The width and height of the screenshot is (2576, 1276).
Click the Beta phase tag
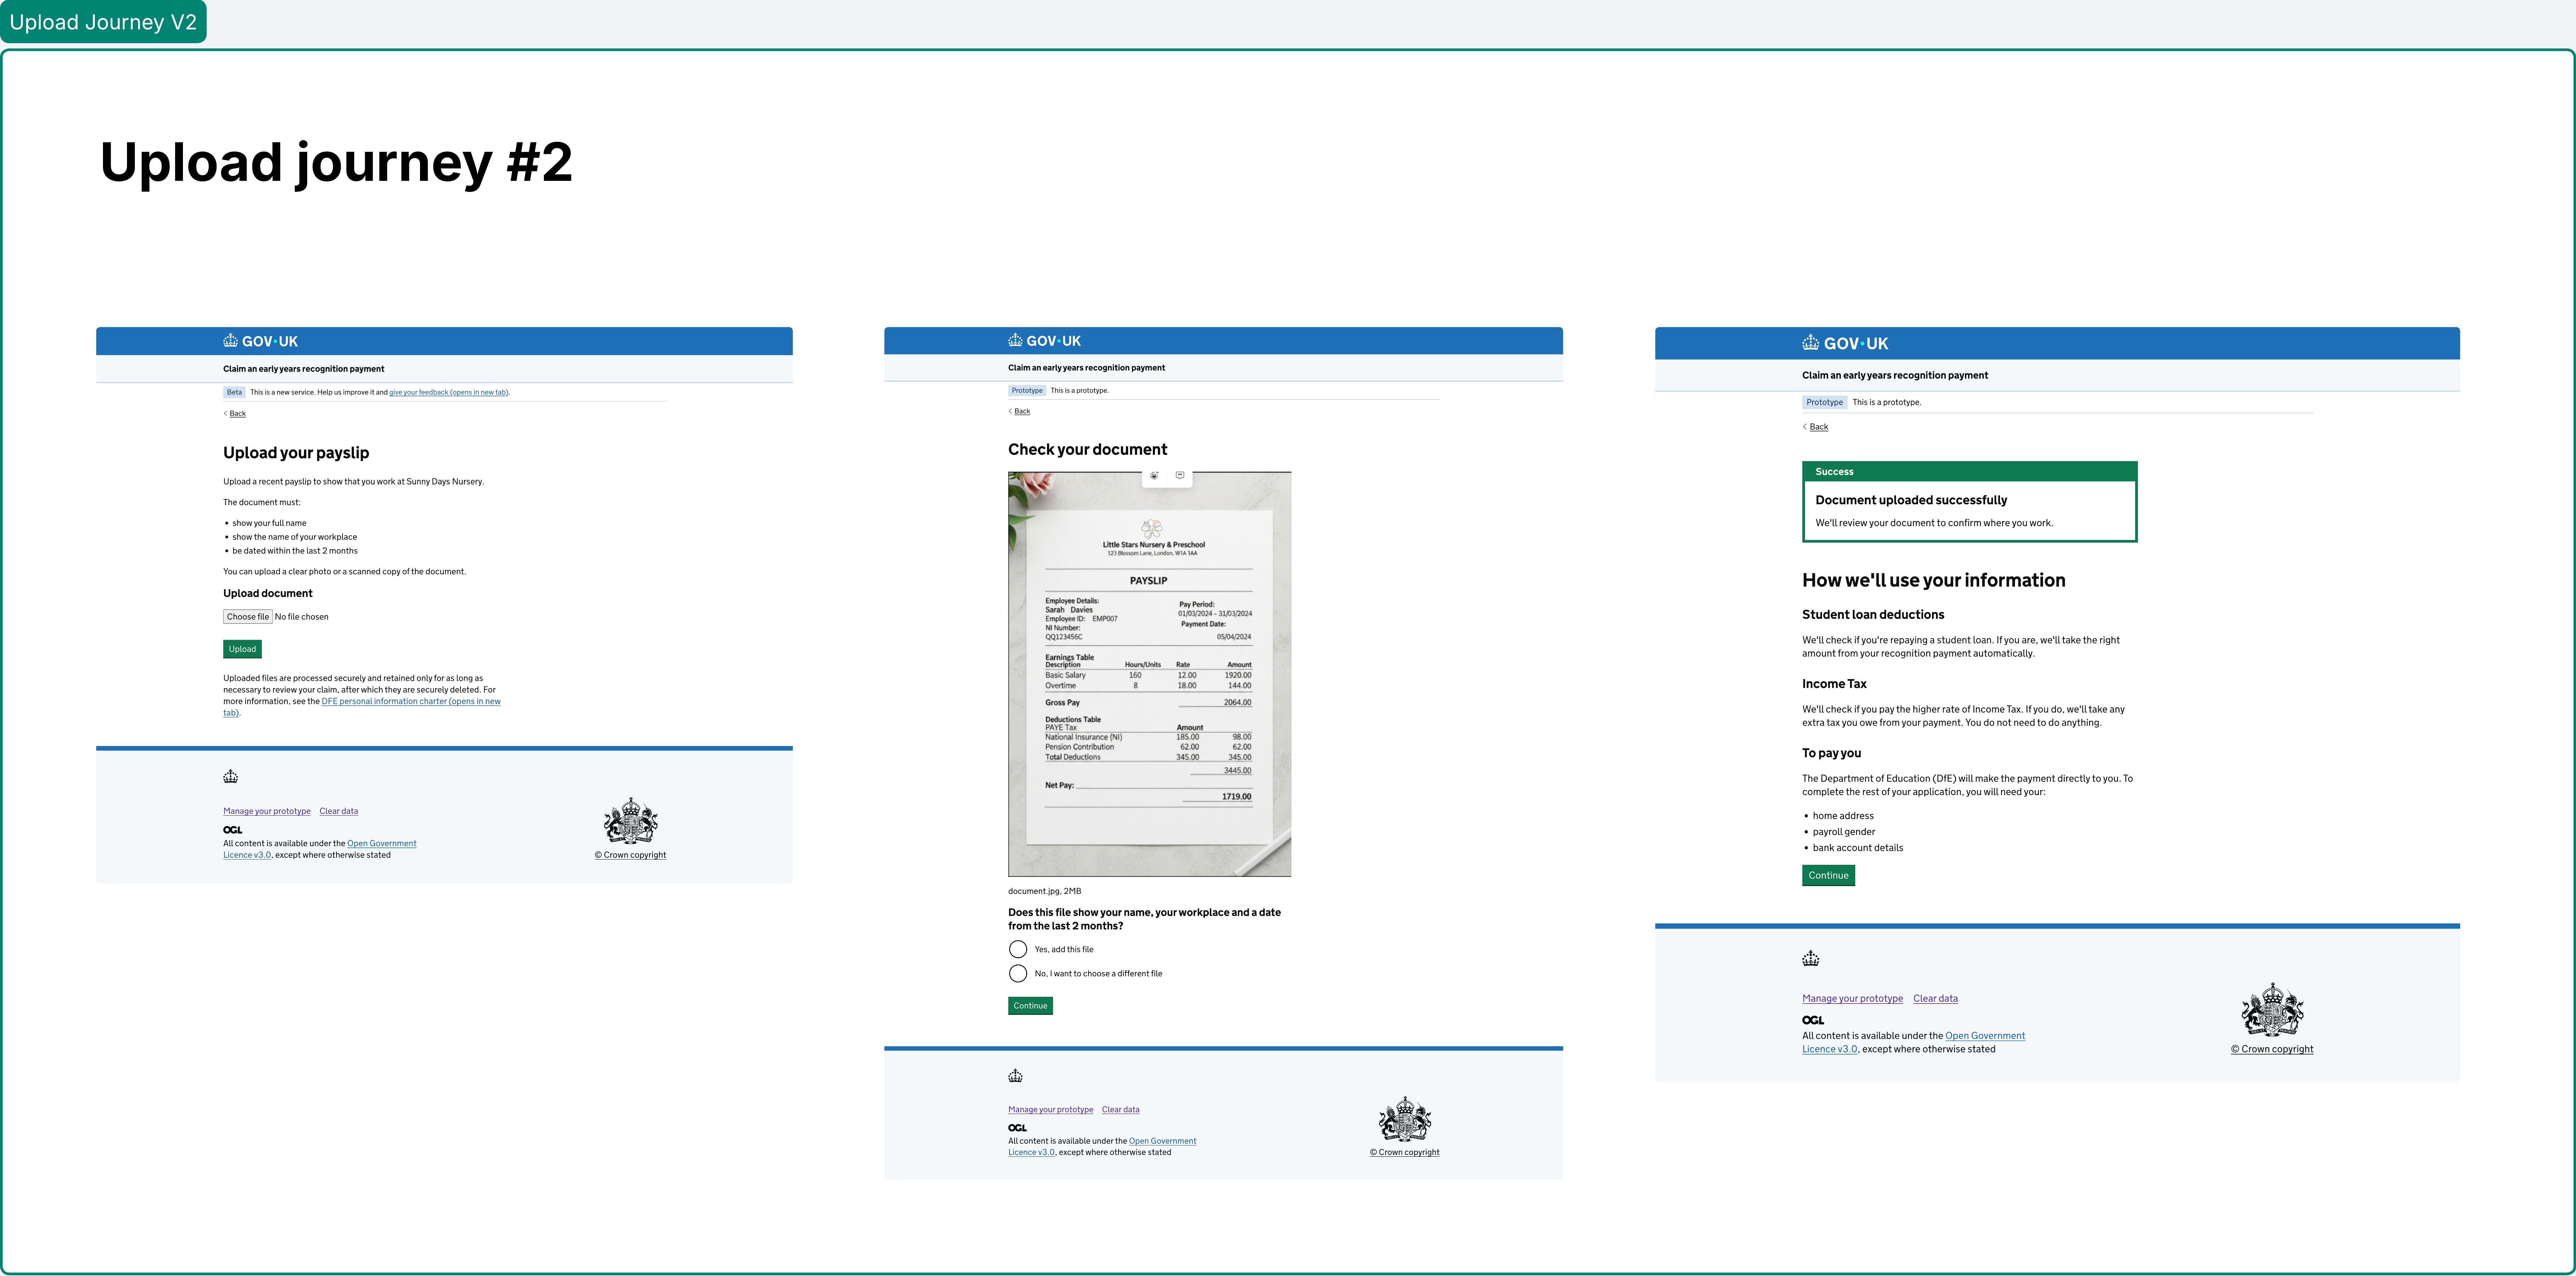pyautogui.click(x=234, y=392)
